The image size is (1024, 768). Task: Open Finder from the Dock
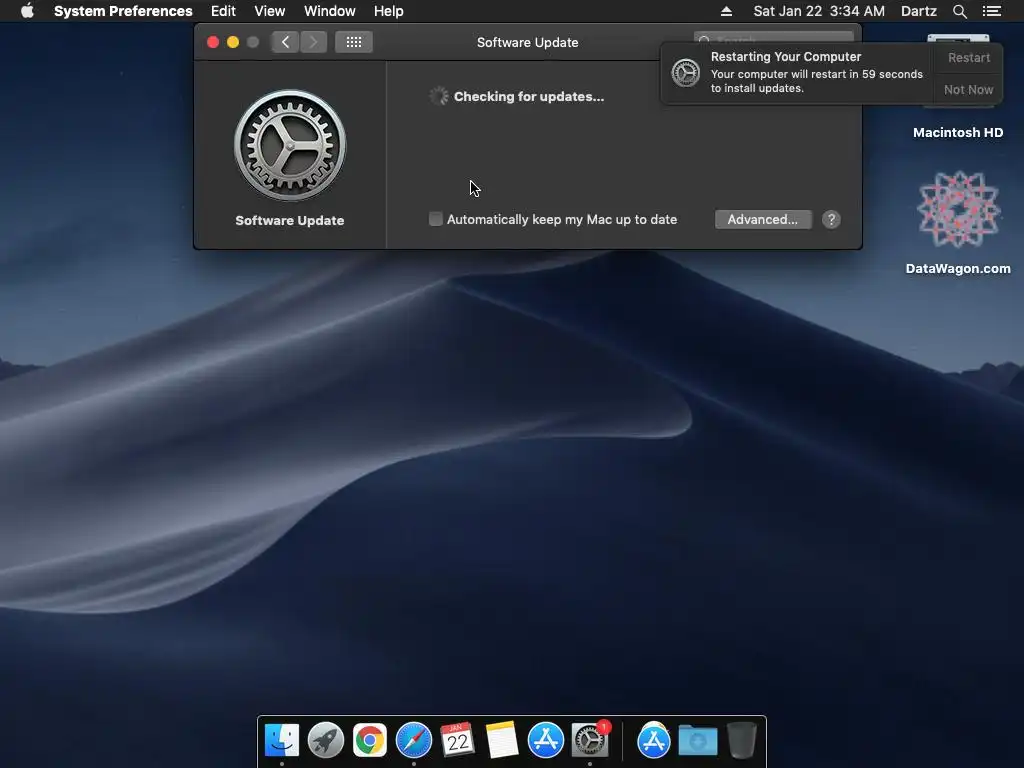282,740
